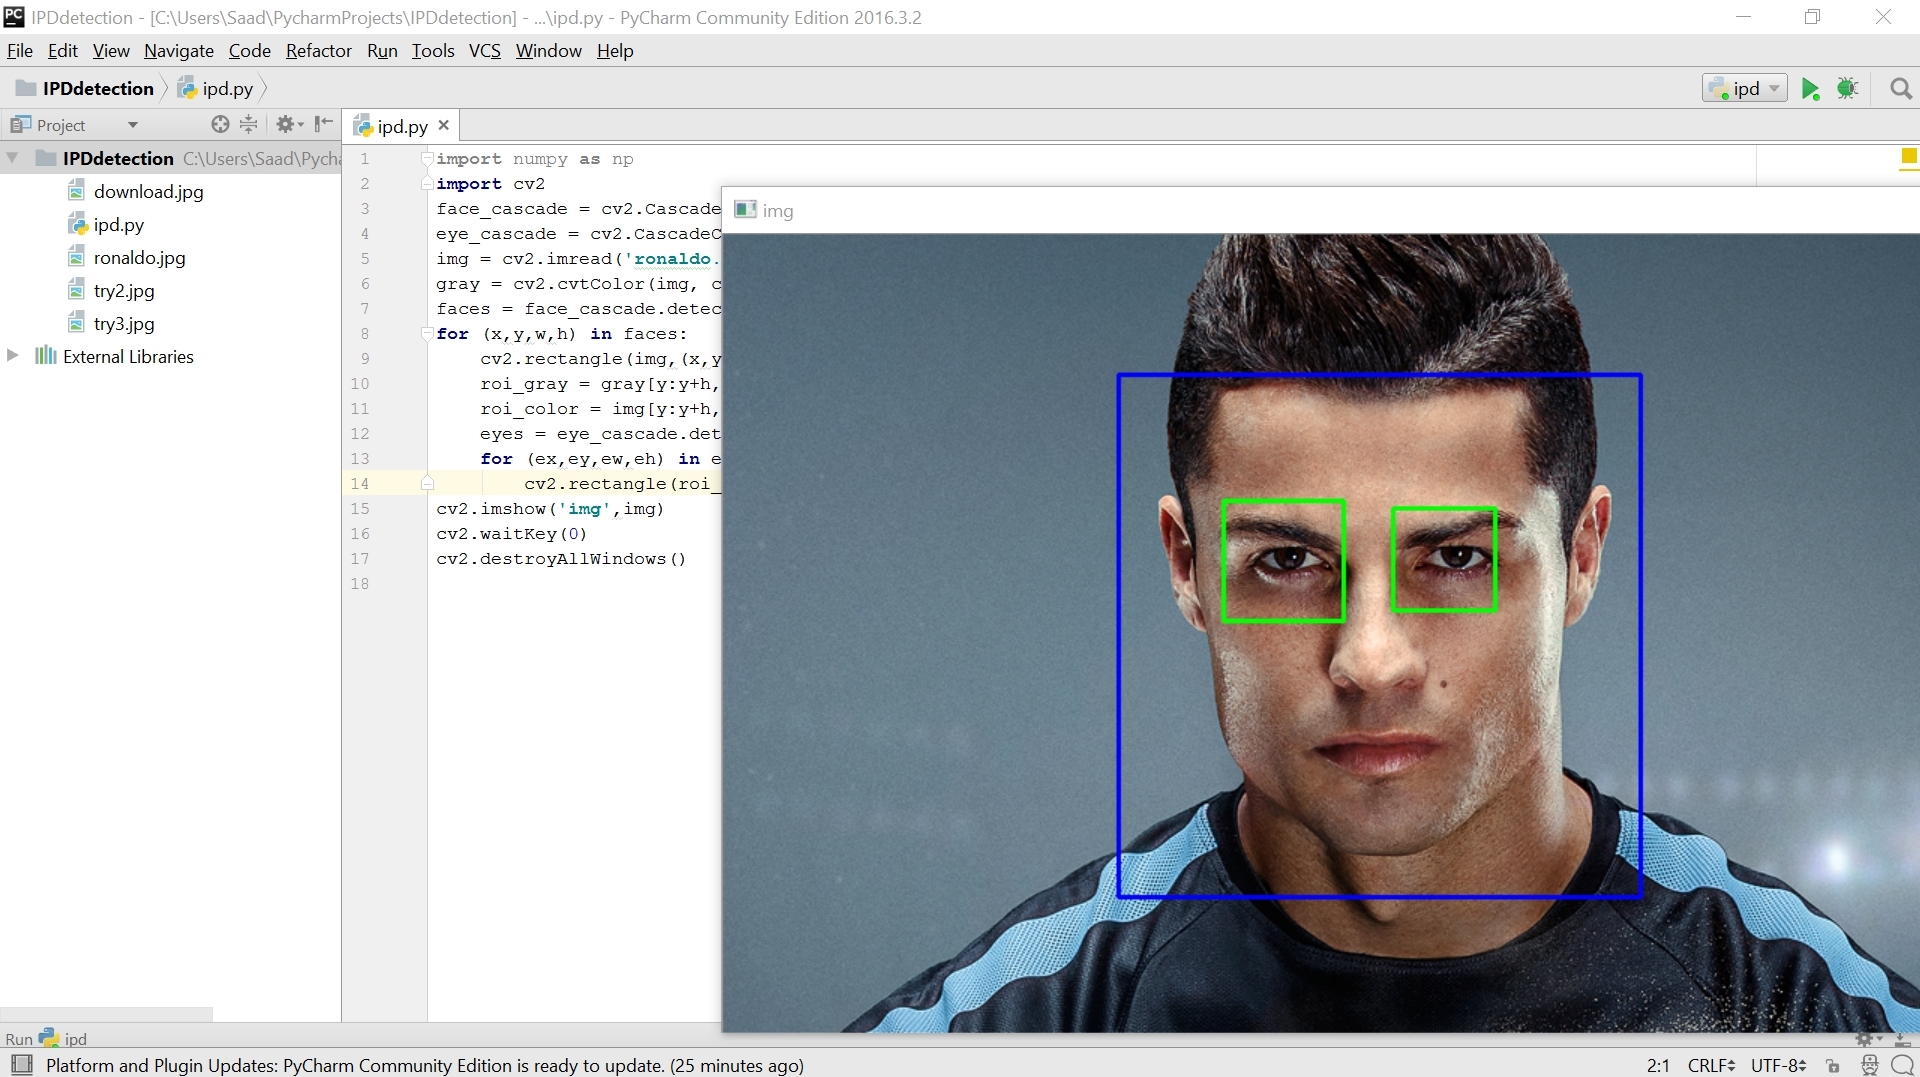Toggle code folding at line 8 for loop
The width and height of the screenshot is (1920, 1077).
[x=427, y=334]
